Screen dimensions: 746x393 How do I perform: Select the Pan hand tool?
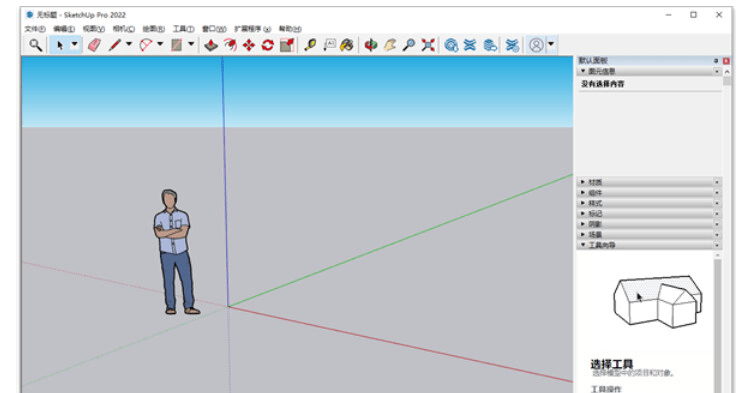click(x=390, y=45)
